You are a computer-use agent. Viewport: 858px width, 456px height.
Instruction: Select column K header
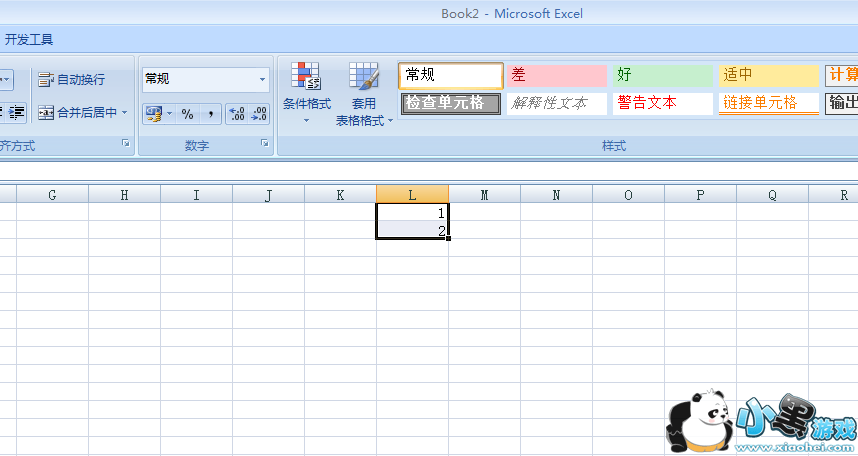click(x=340, y=194)
